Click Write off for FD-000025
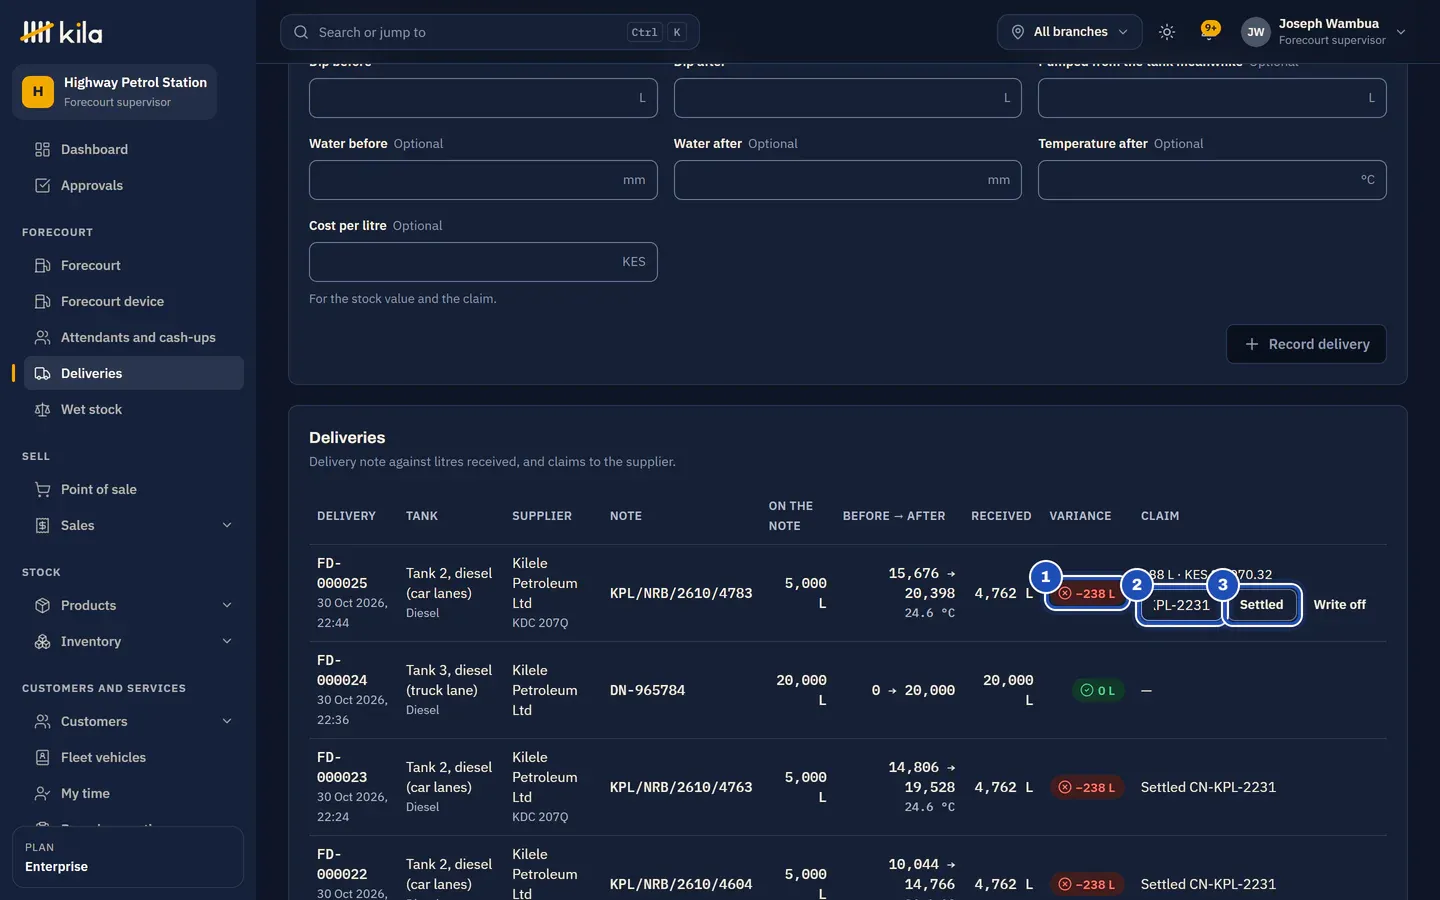This screenshot has width=1440, height=900. tap(1339, 605)
